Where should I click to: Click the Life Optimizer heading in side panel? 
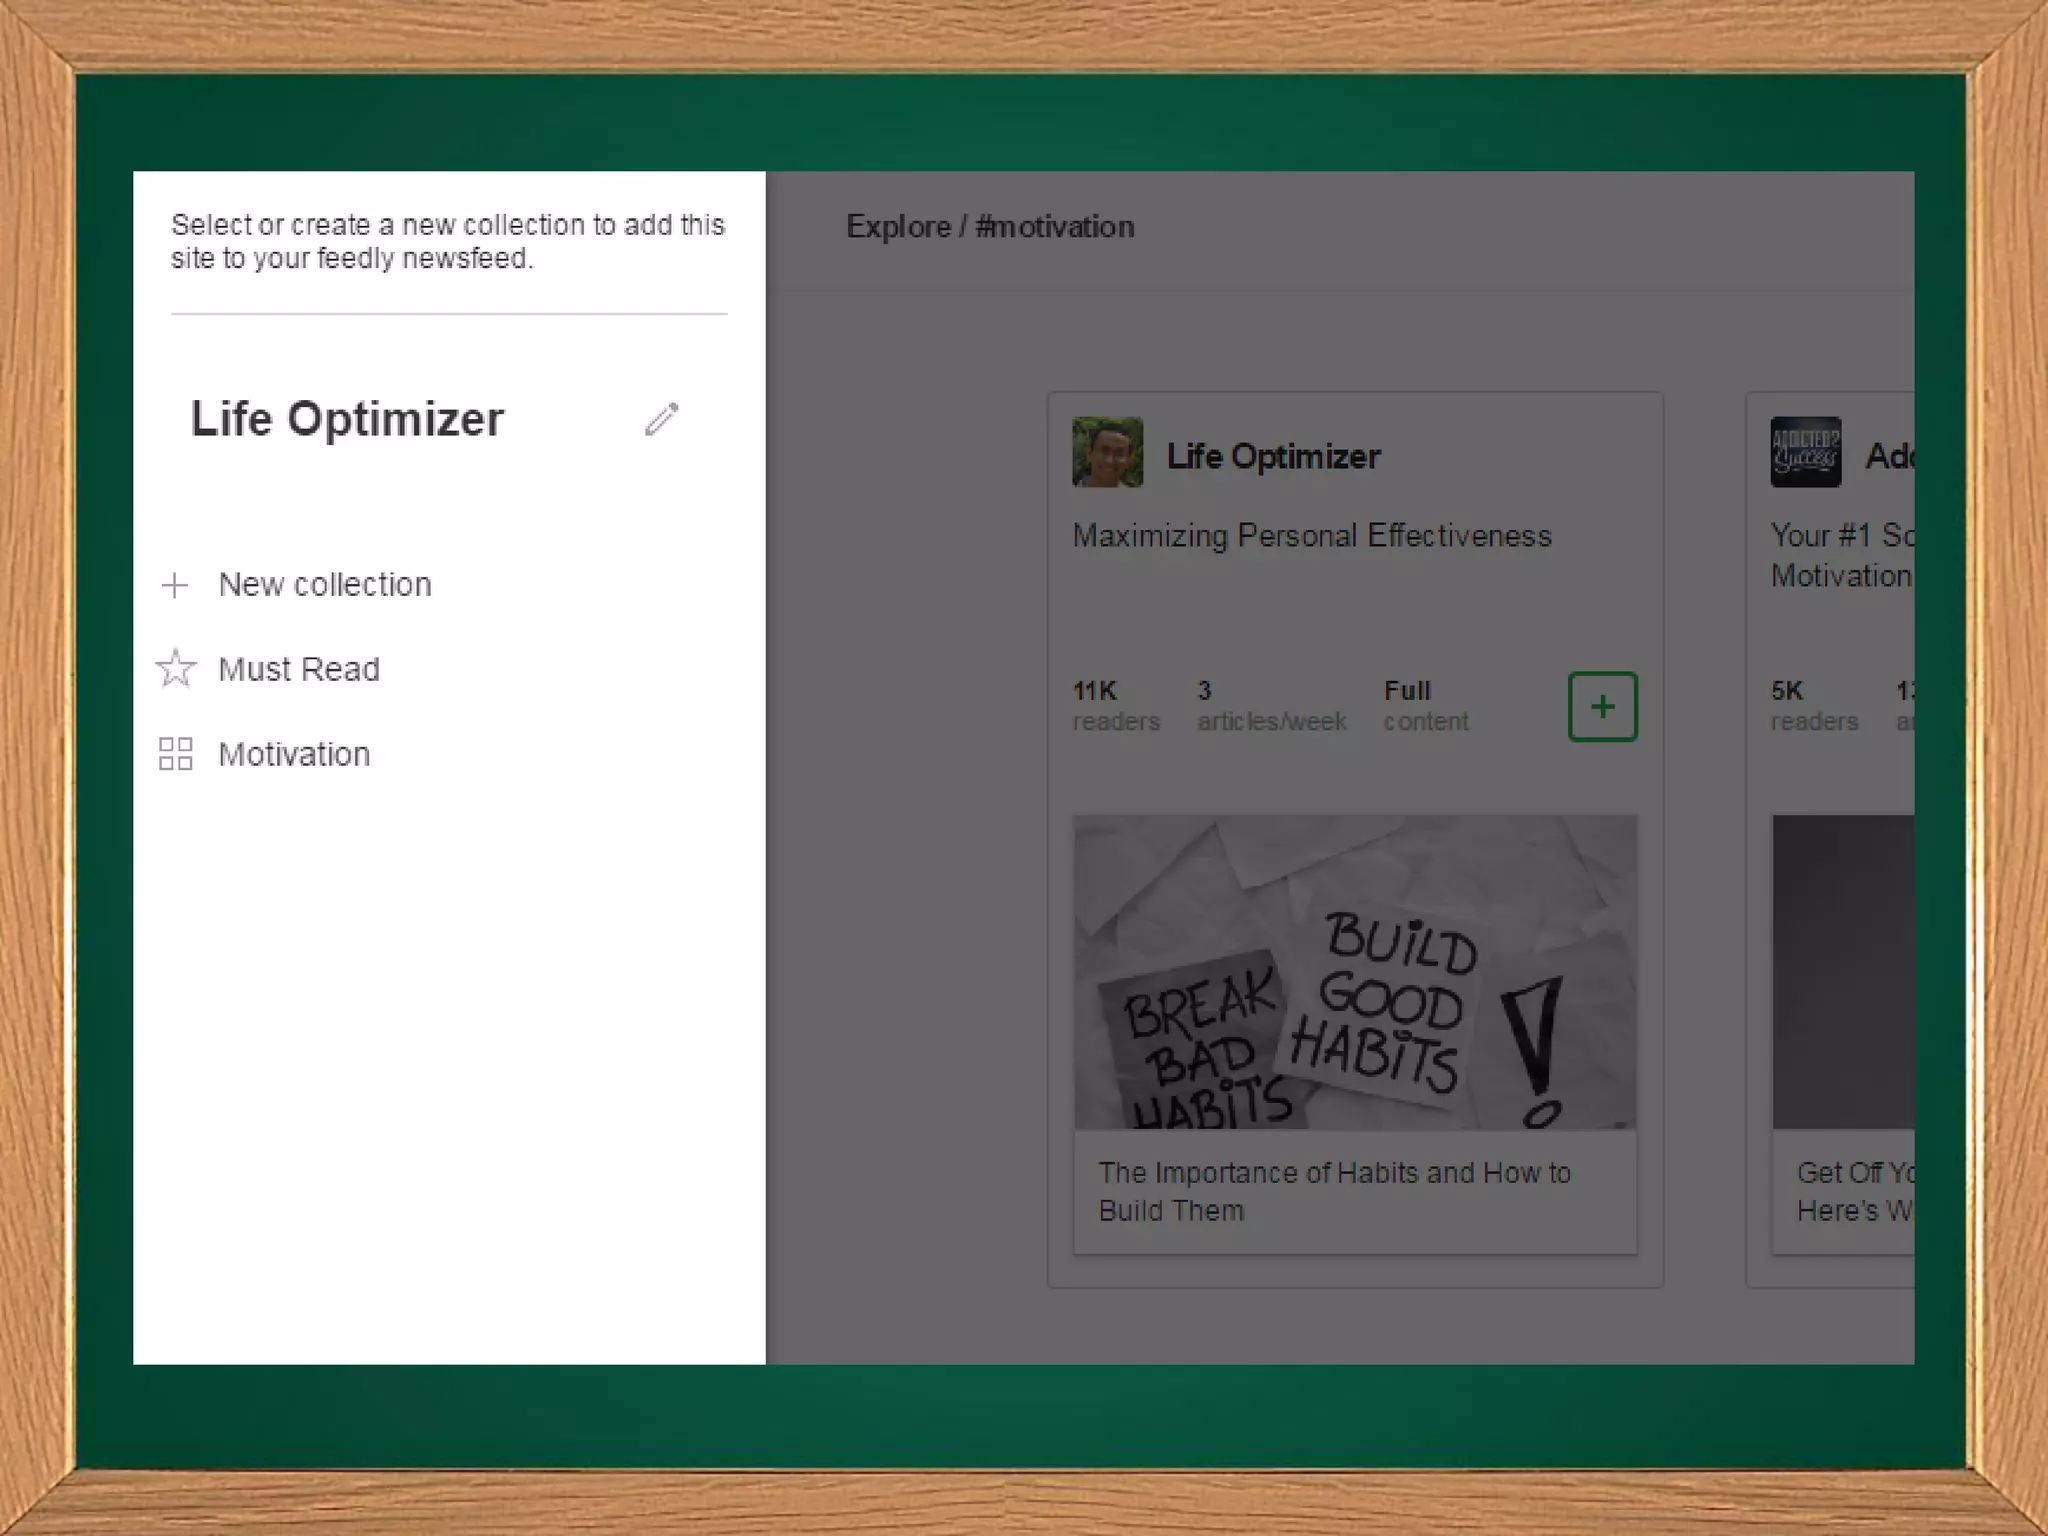347,419
